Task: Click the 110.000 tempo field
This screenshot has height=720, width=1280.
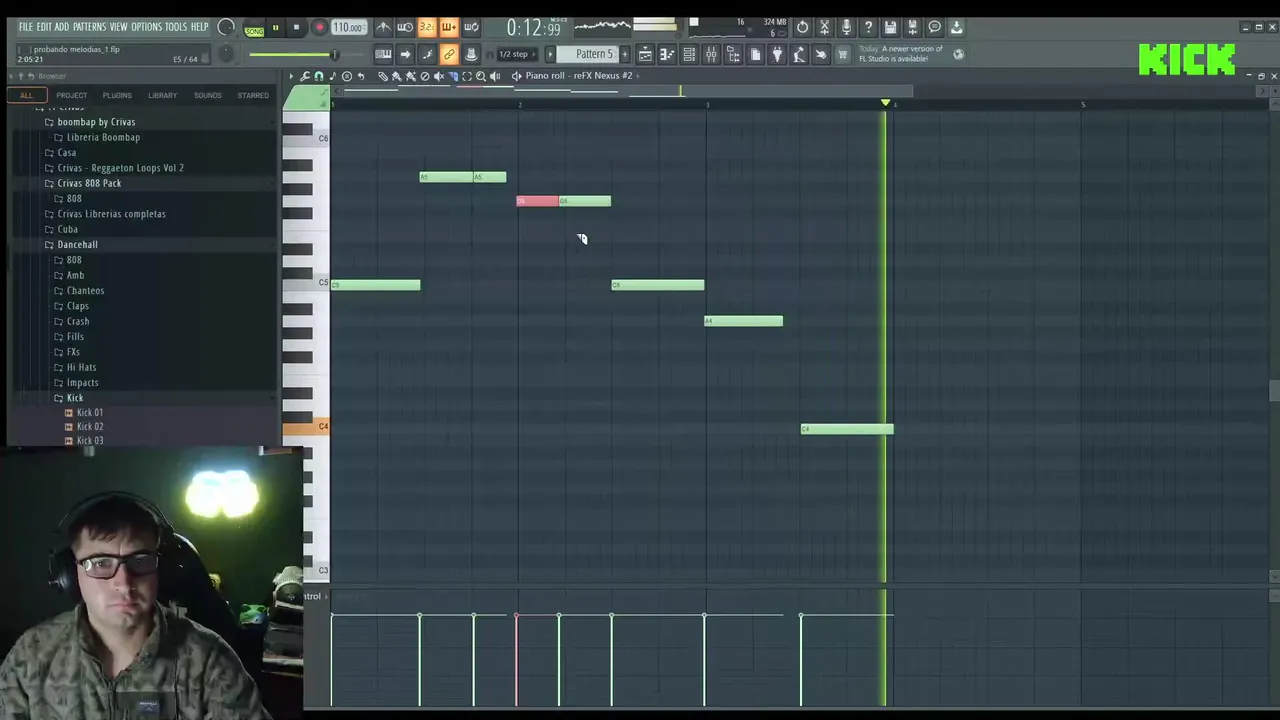Action: [347, 27]
